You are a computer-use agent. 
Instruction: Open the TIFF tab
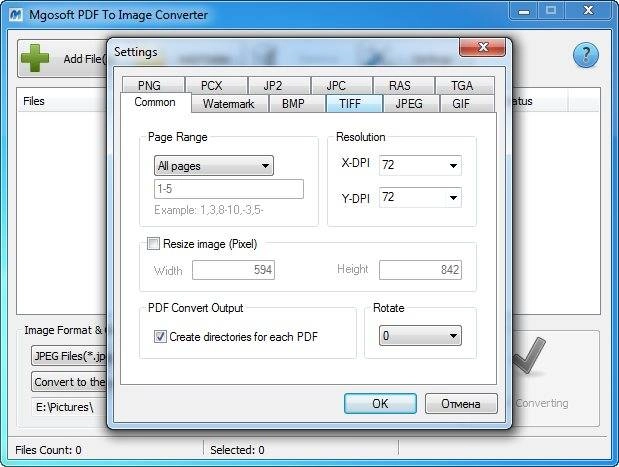(x=354, y=104)
